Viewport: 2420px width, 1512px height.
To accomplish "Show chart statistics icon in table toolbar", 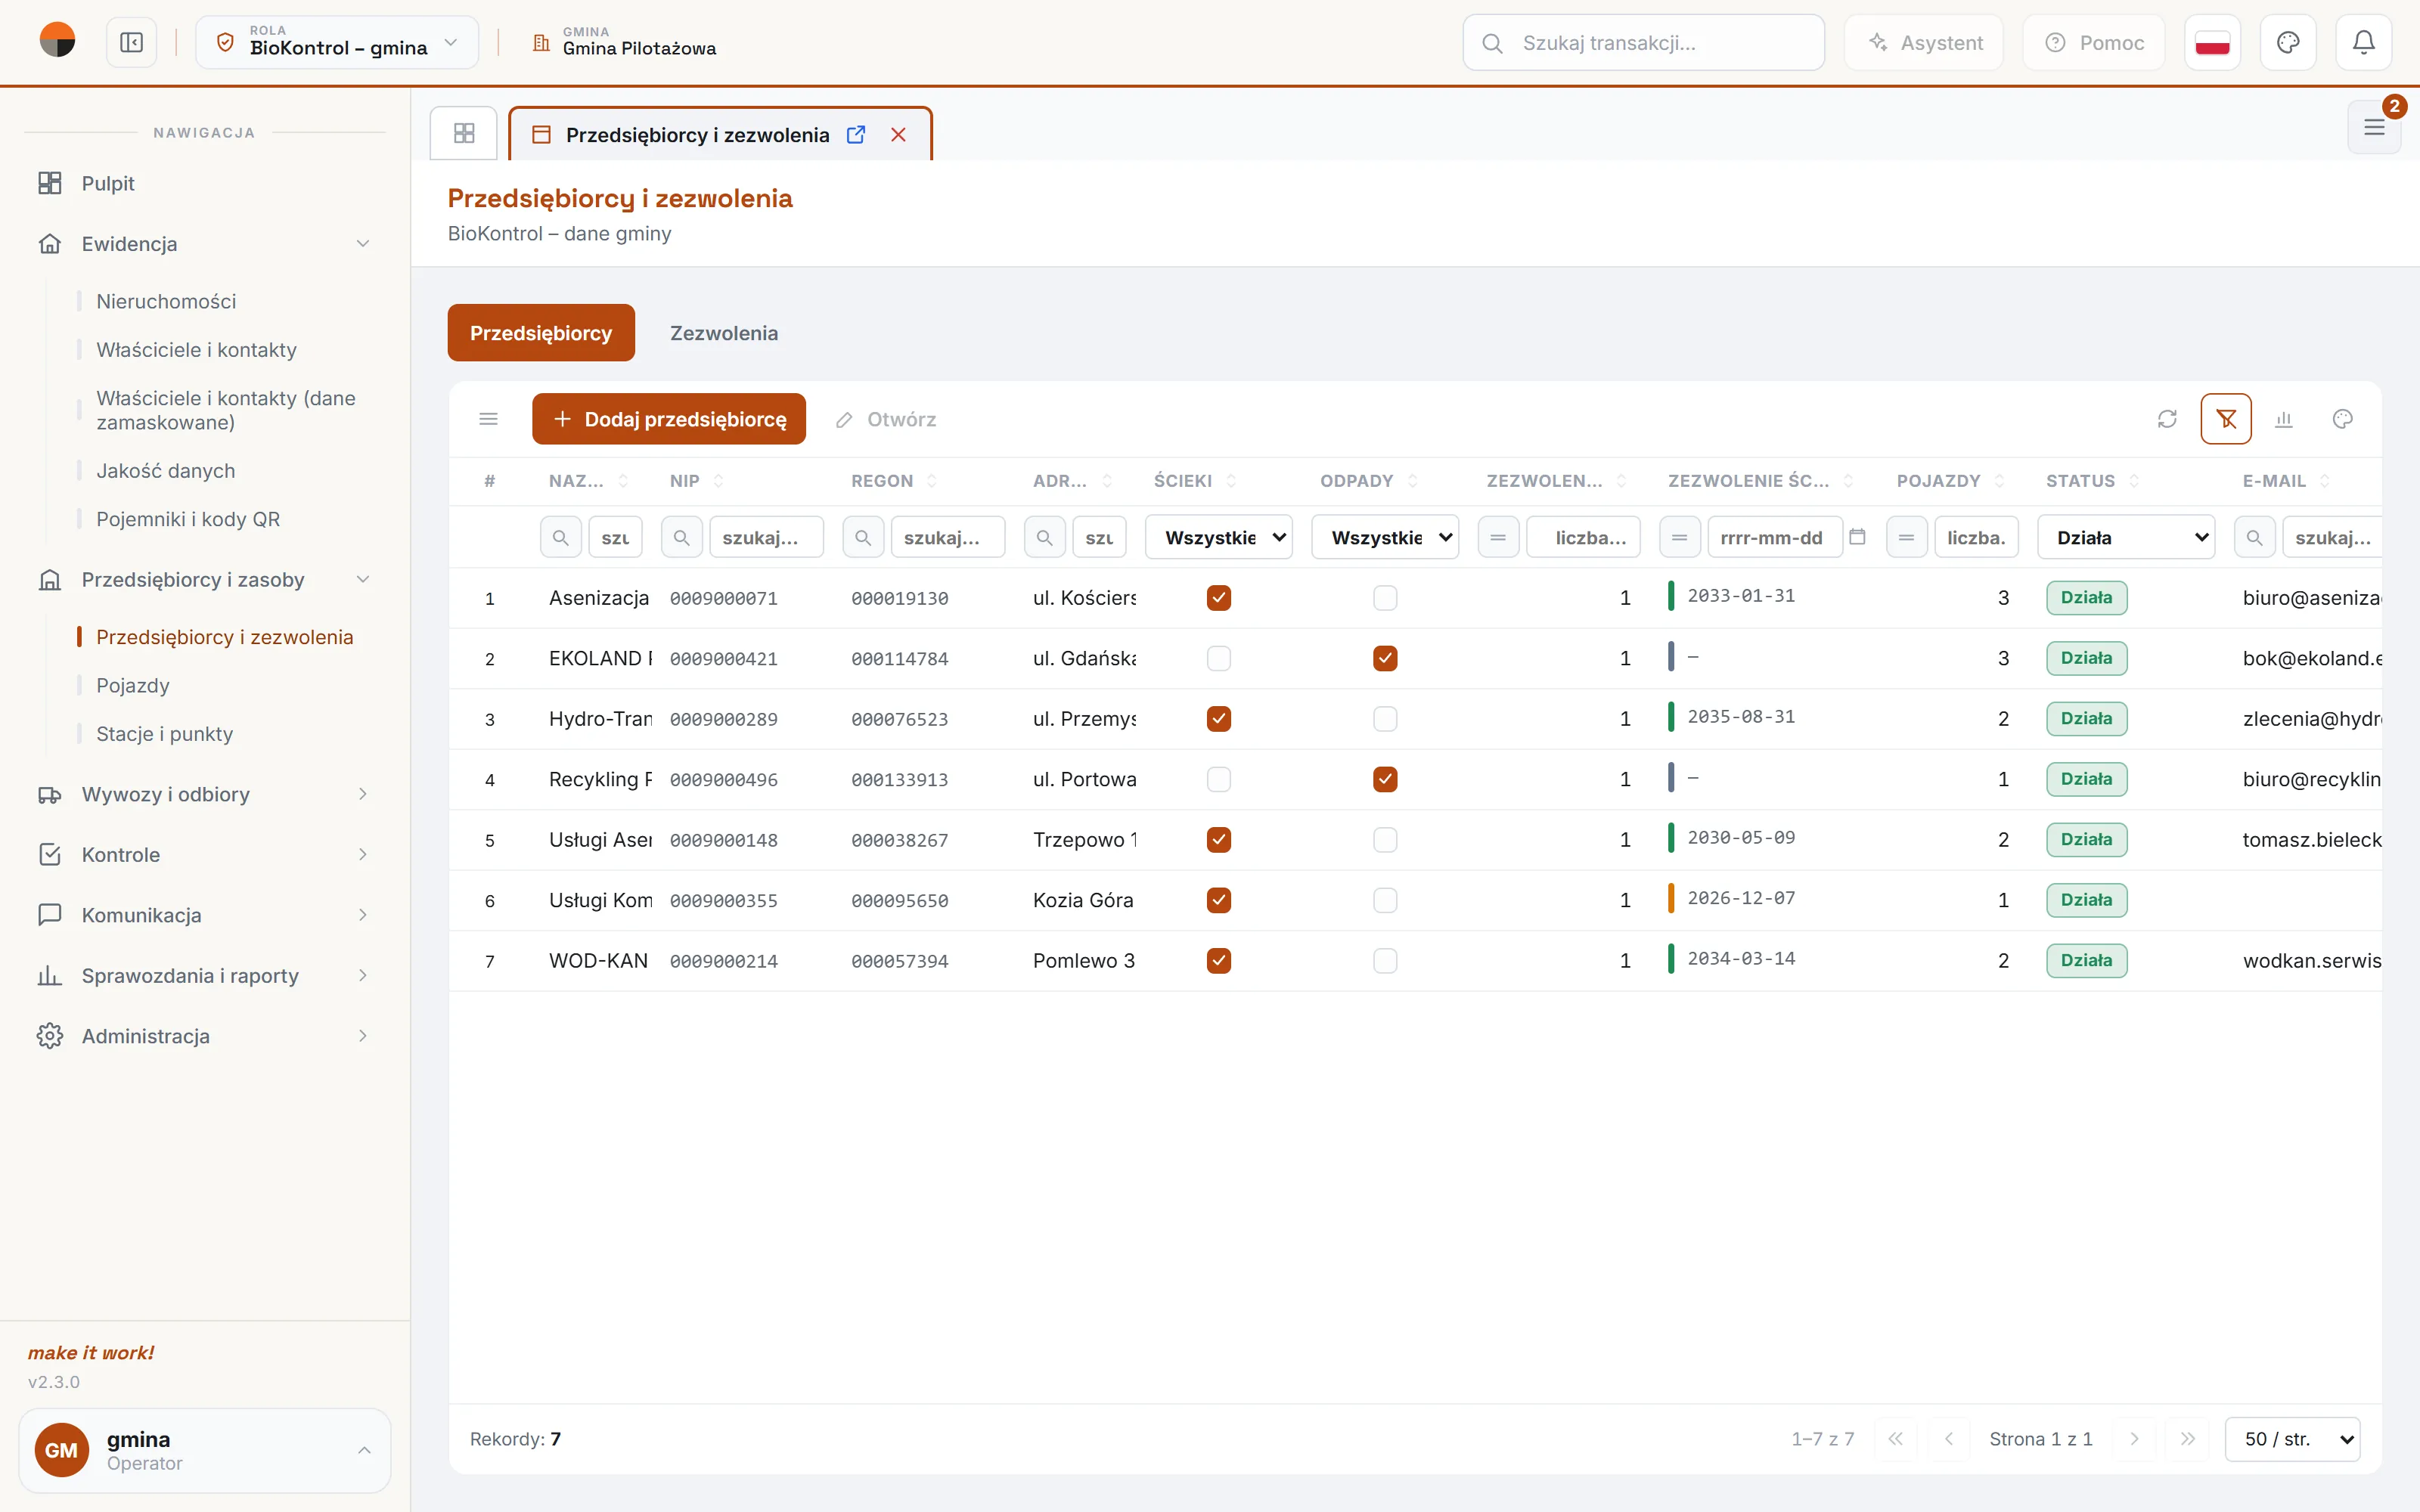I will (x=2284, y=419).
